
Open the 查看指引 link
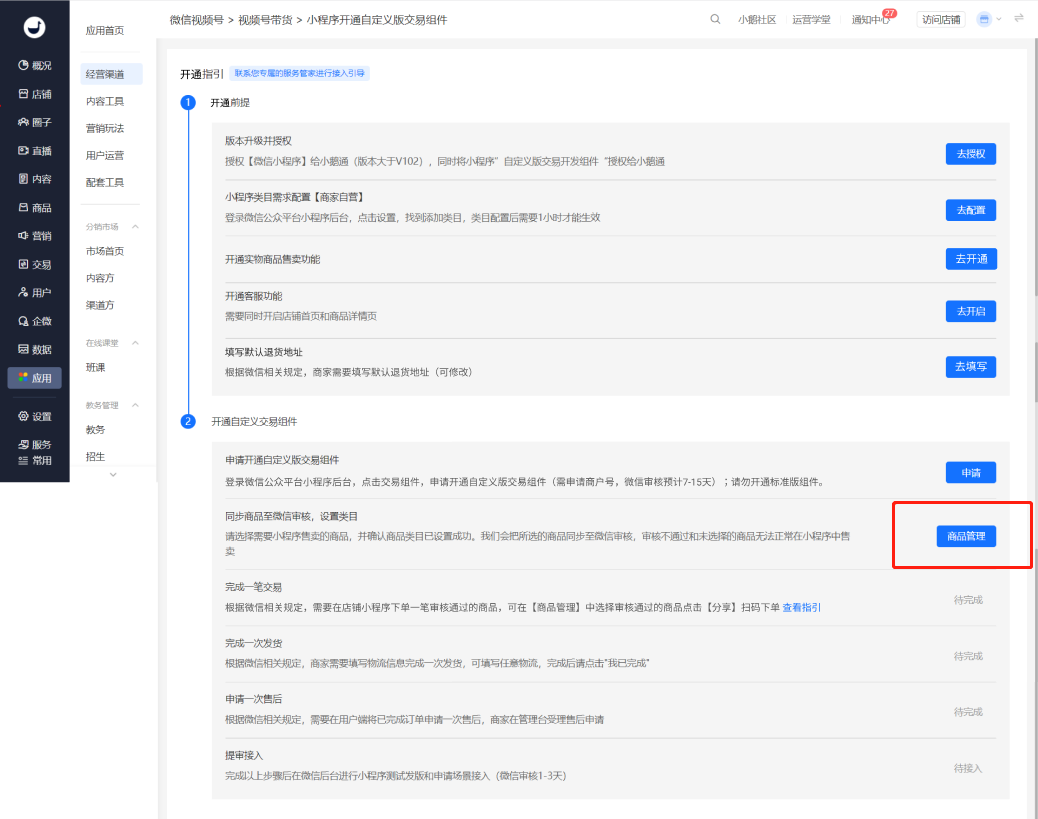[x=801, y=607]
